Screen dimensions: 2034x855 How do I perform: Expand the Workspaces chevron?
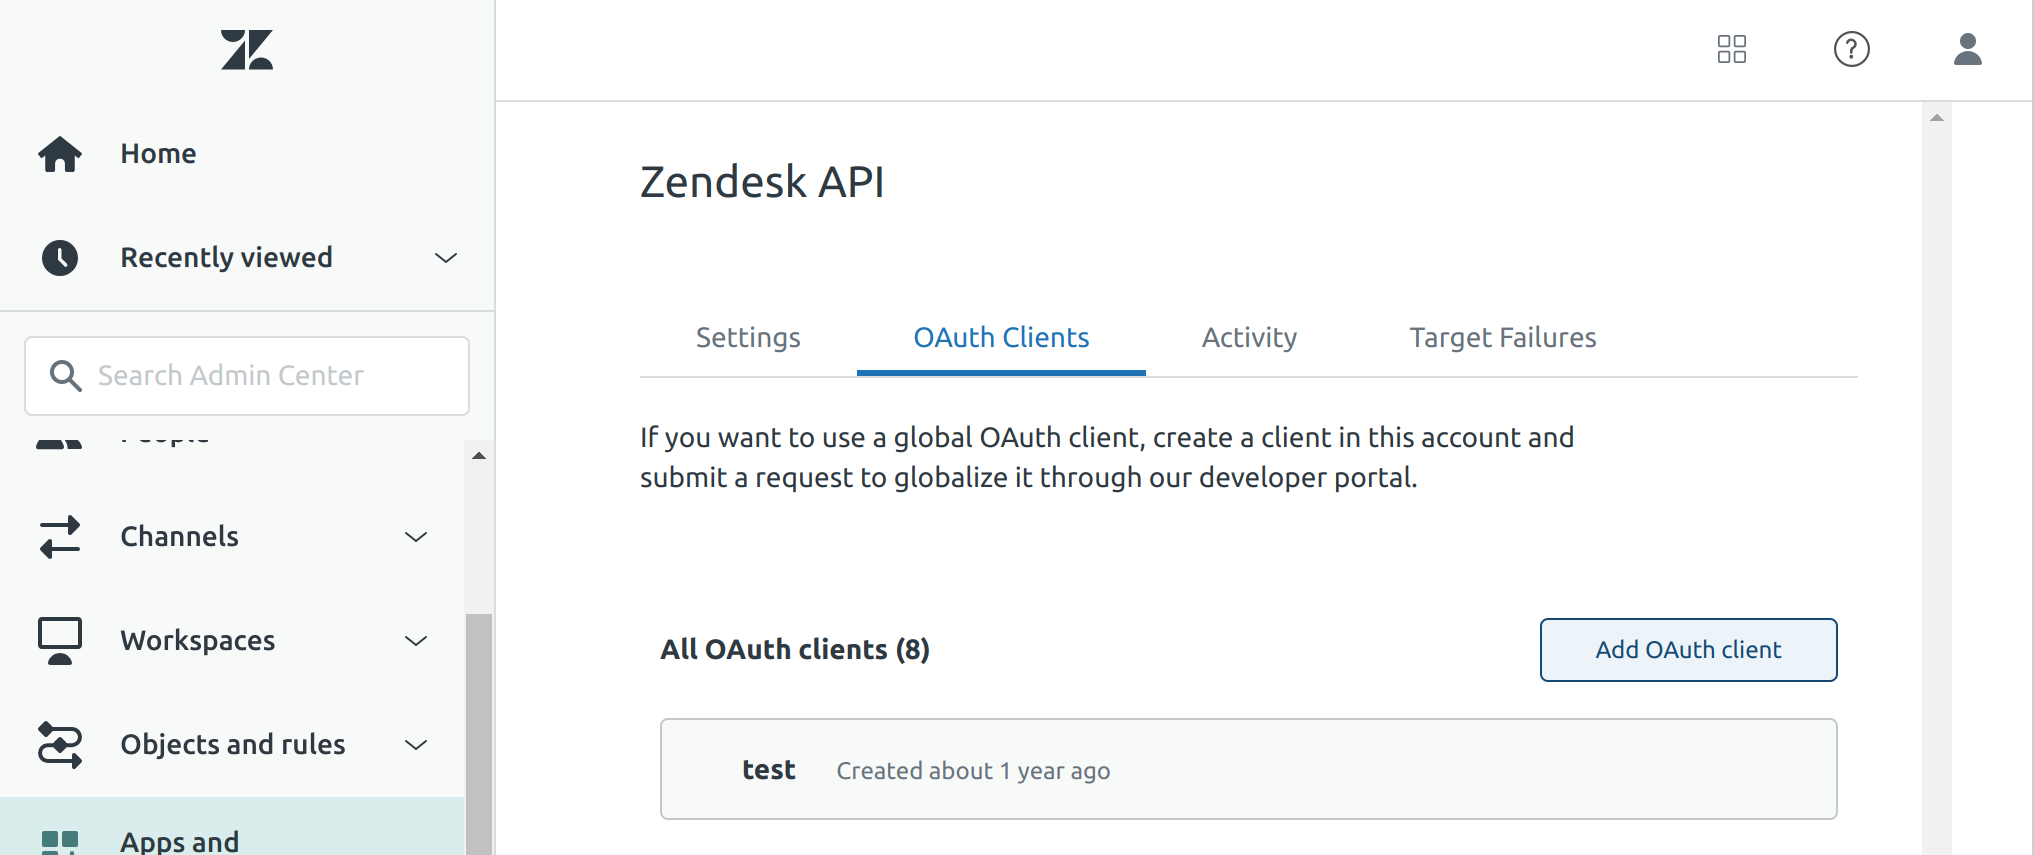pyautogui.click(x=416, y=641)
